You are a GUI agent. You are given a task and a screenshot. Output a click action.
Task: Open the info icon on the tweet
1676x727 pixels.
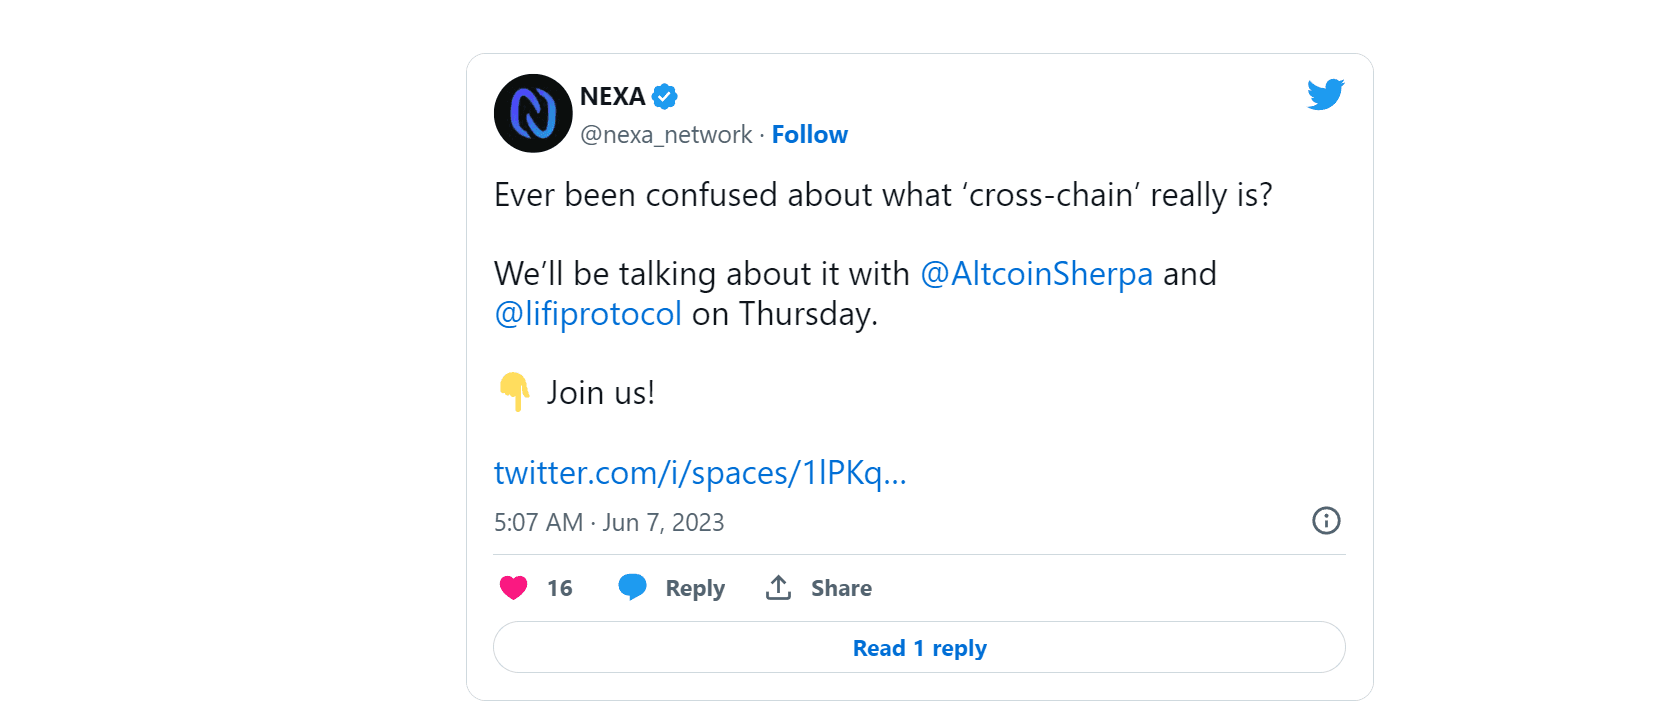1326,520
